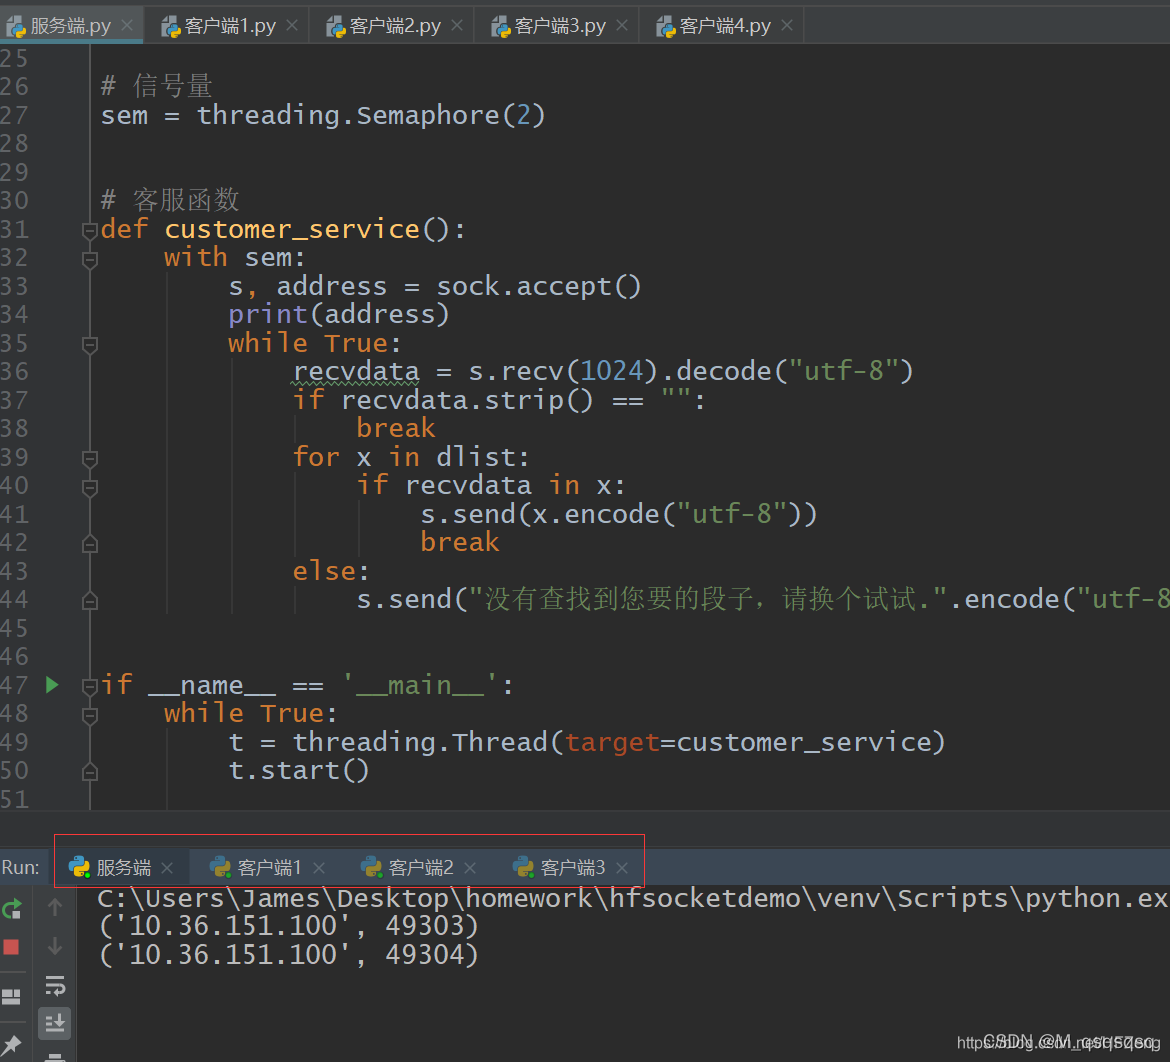This screenshot has width=1170, height=1062.
Task: Collapse the 'while True' block at line 35
Action: 90,344
